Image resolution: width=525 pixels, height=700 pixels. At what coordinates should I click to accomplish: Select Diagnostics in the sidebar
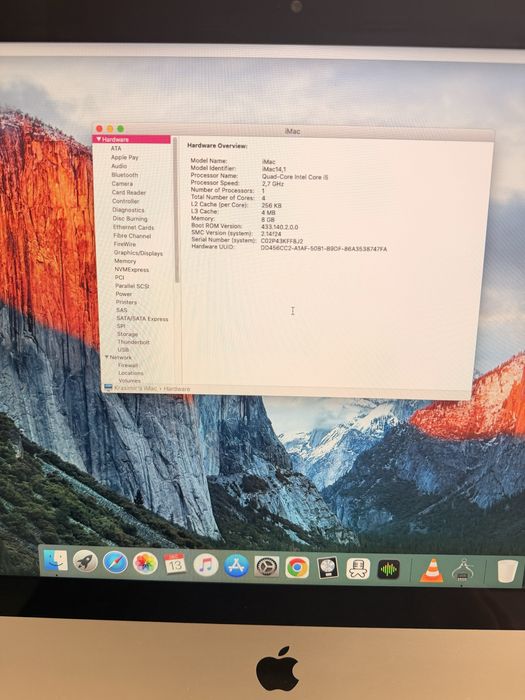coord(128,210)
